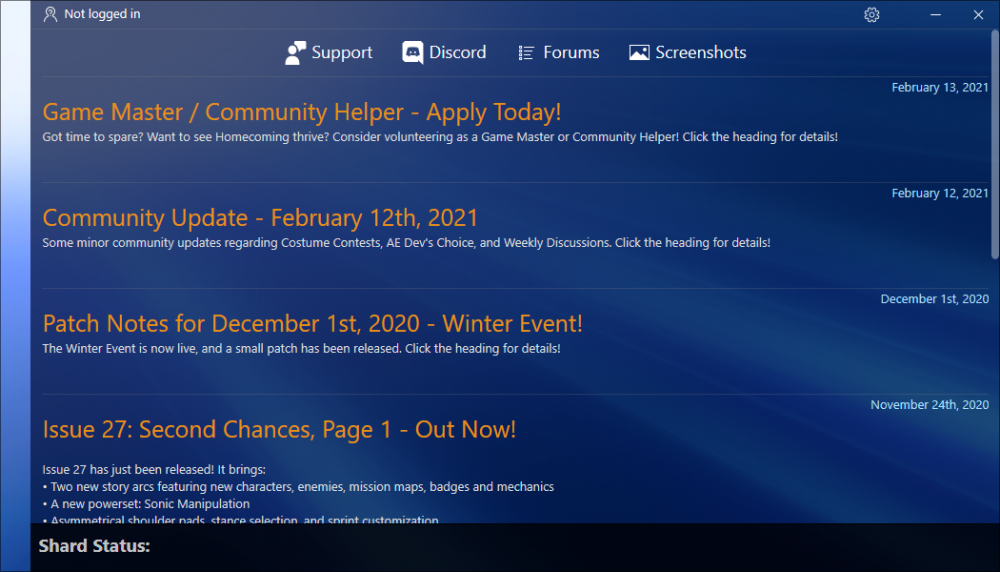The height and width of the screenshot is (572, 1000).
Task: Click 'Got time to spare?' description text
Action: tap(440, 137)
